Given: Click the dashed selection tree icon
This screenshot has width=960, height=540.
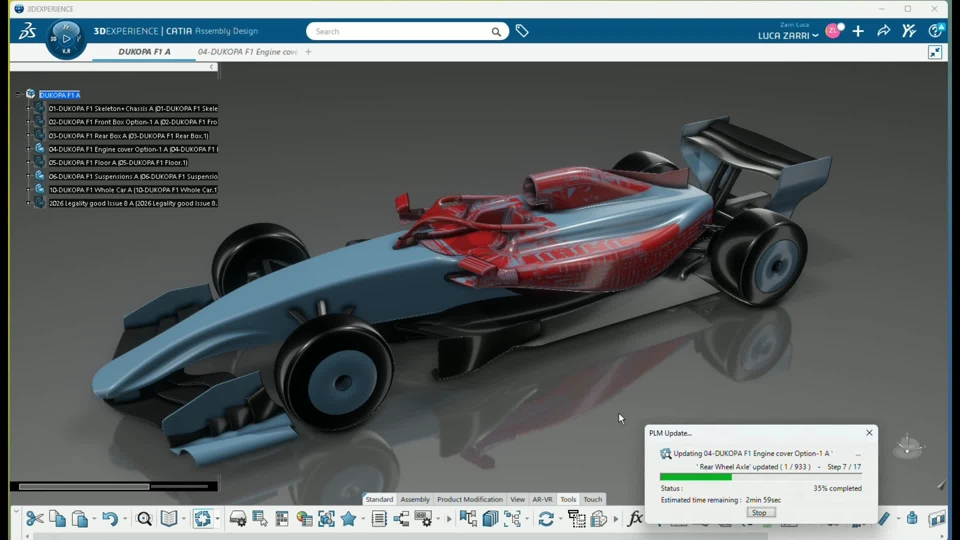Looking at the screenshot, I should (x=577, y=519).
